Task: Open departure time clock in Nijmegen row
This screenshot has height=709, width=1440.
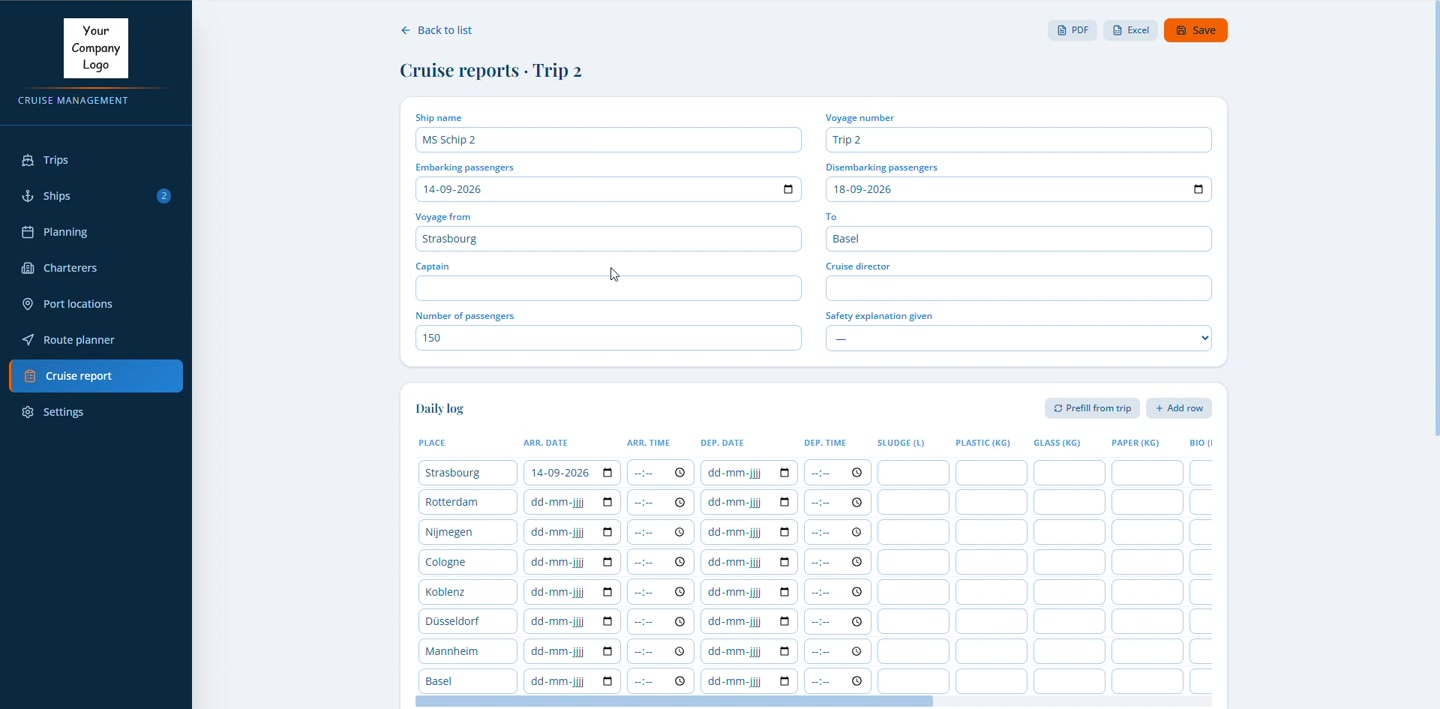Action: click(x=857, y=532)
